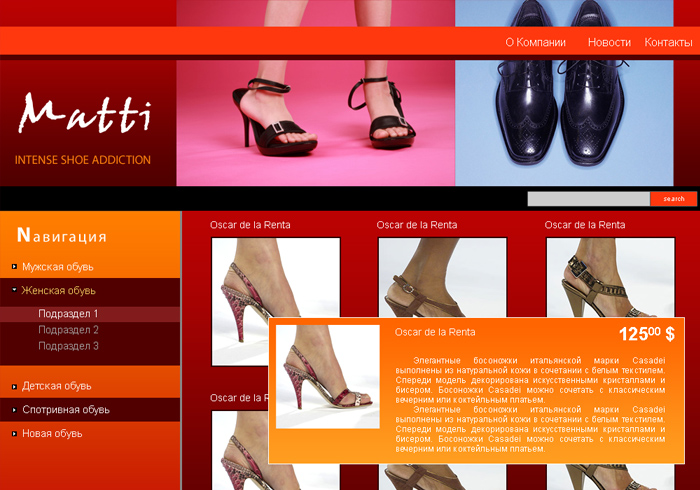
Task: Click INTENSE SHOE ADDICTION tagline
Action: pos(83,160)
